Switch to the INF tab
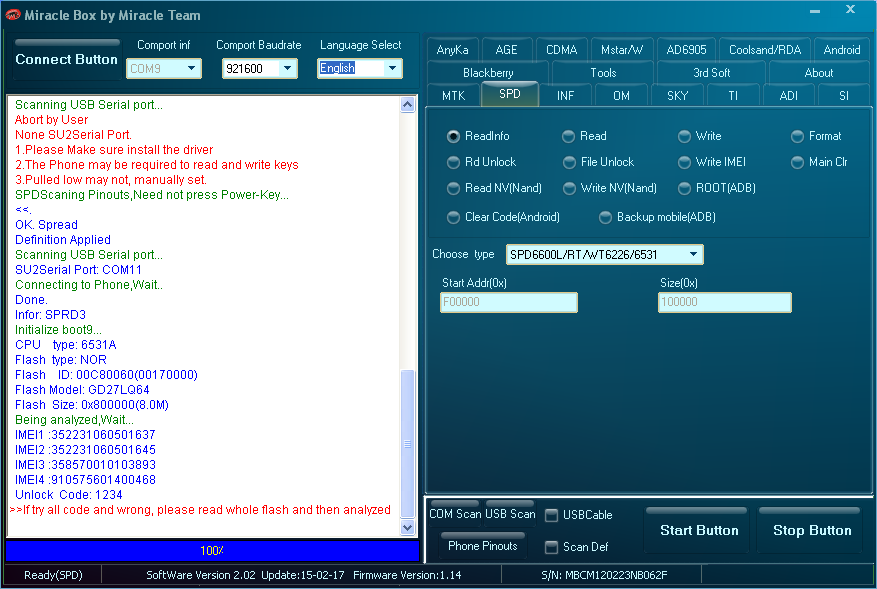The height and width of the screenshot is (589, 877). pyautogui.click(x=565, y=96)
